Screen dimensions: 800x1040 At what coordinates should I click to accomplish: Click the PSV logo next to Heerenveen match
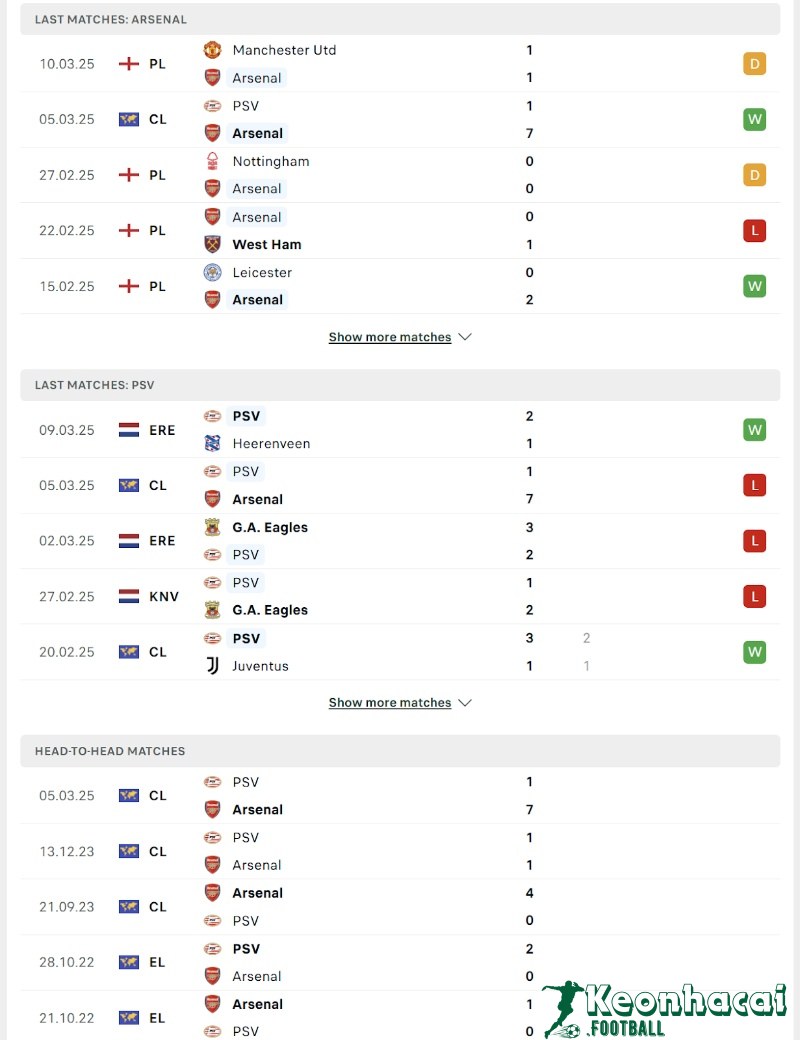[211, 415]
